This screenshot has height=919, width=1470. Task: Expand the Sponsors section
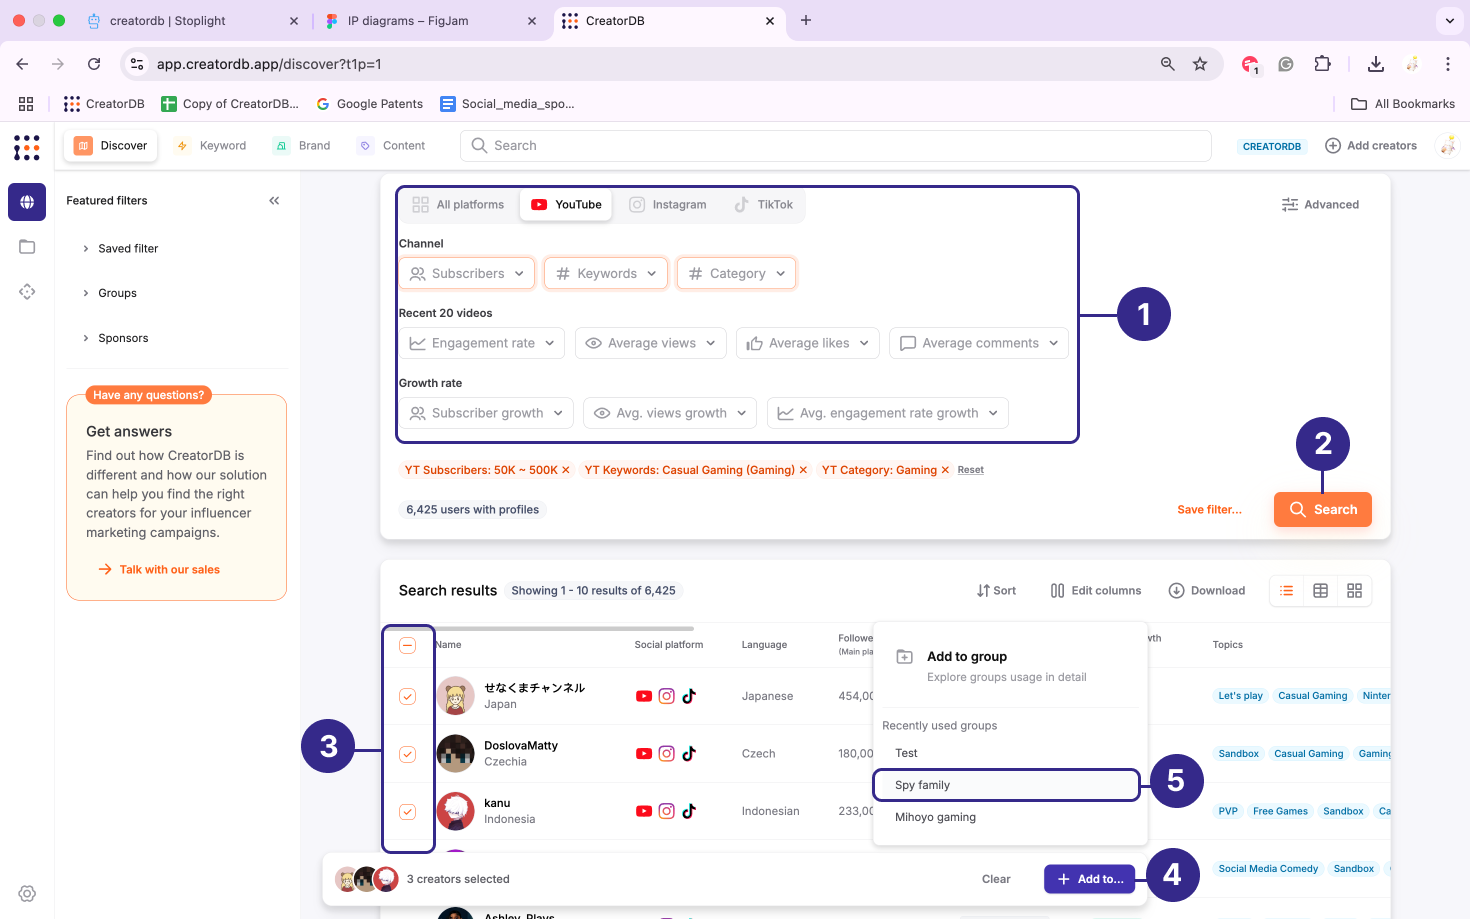[x=116, y=338]
